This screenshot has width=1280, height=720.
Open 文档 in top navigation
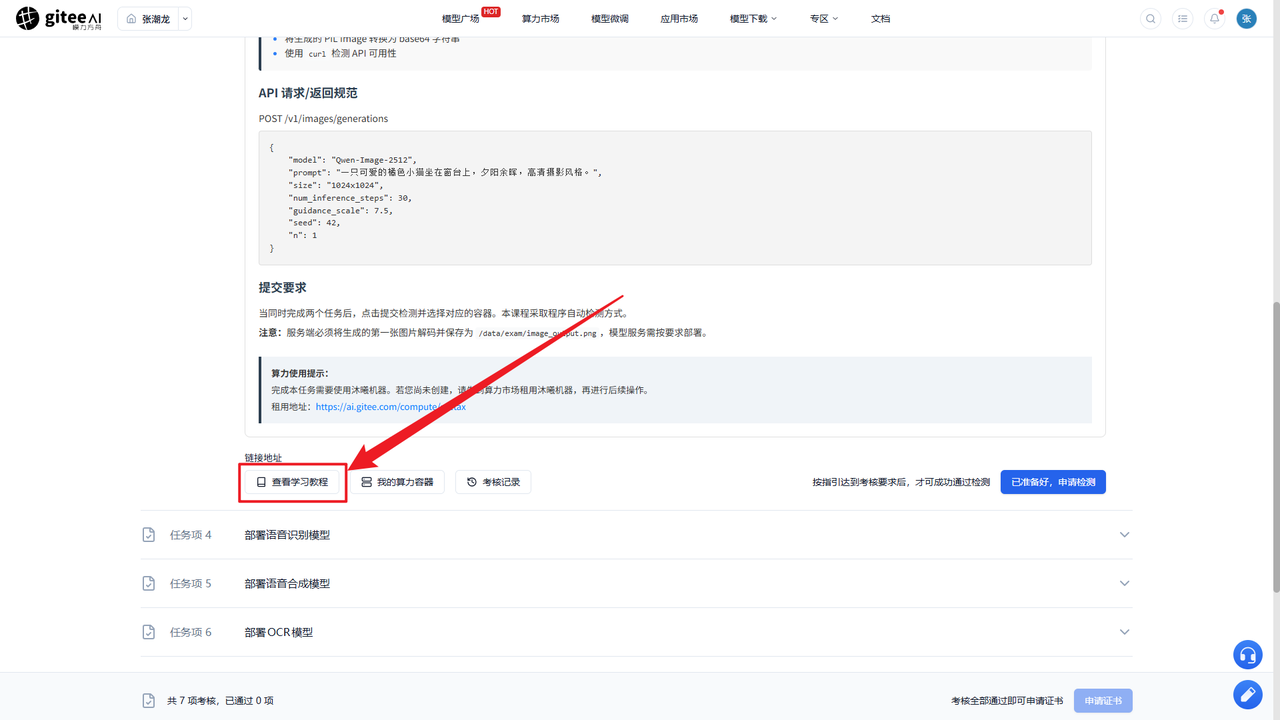tap(880, 19)
